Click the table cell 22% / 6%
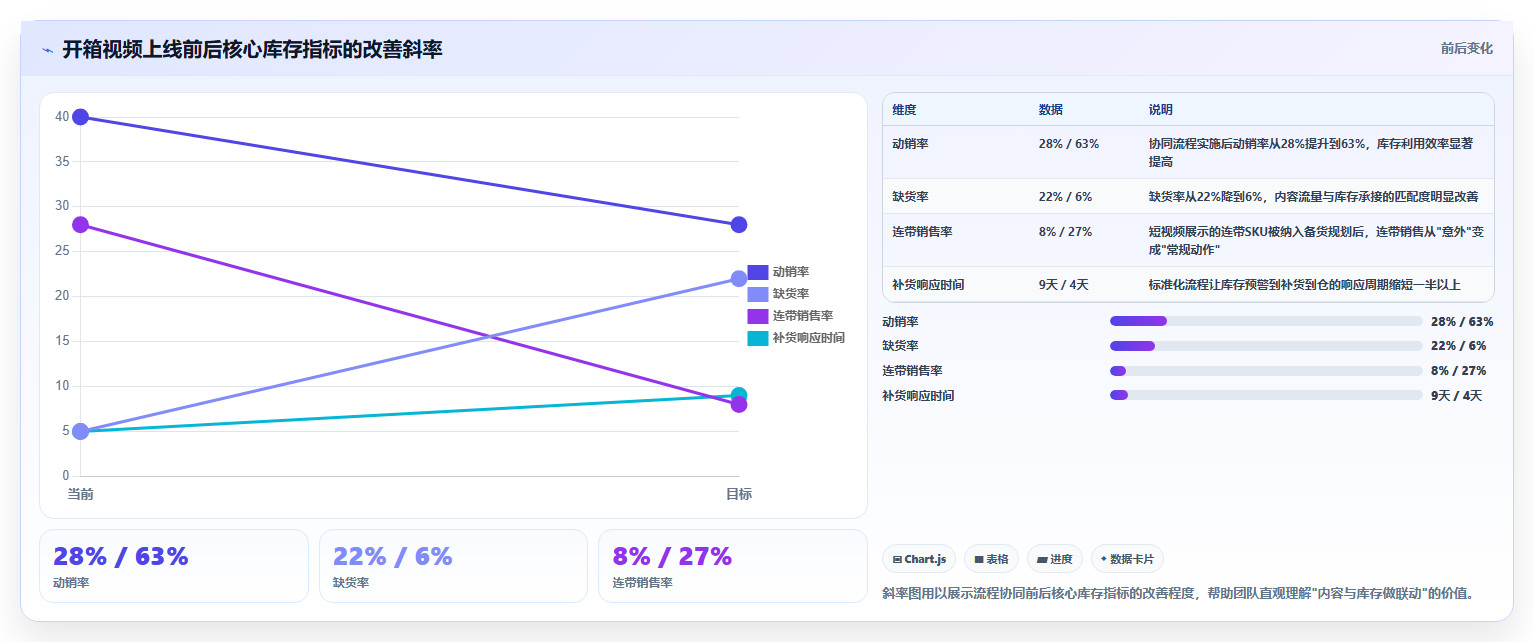Screen dimensions: 1534x642 coord(1084,196)
